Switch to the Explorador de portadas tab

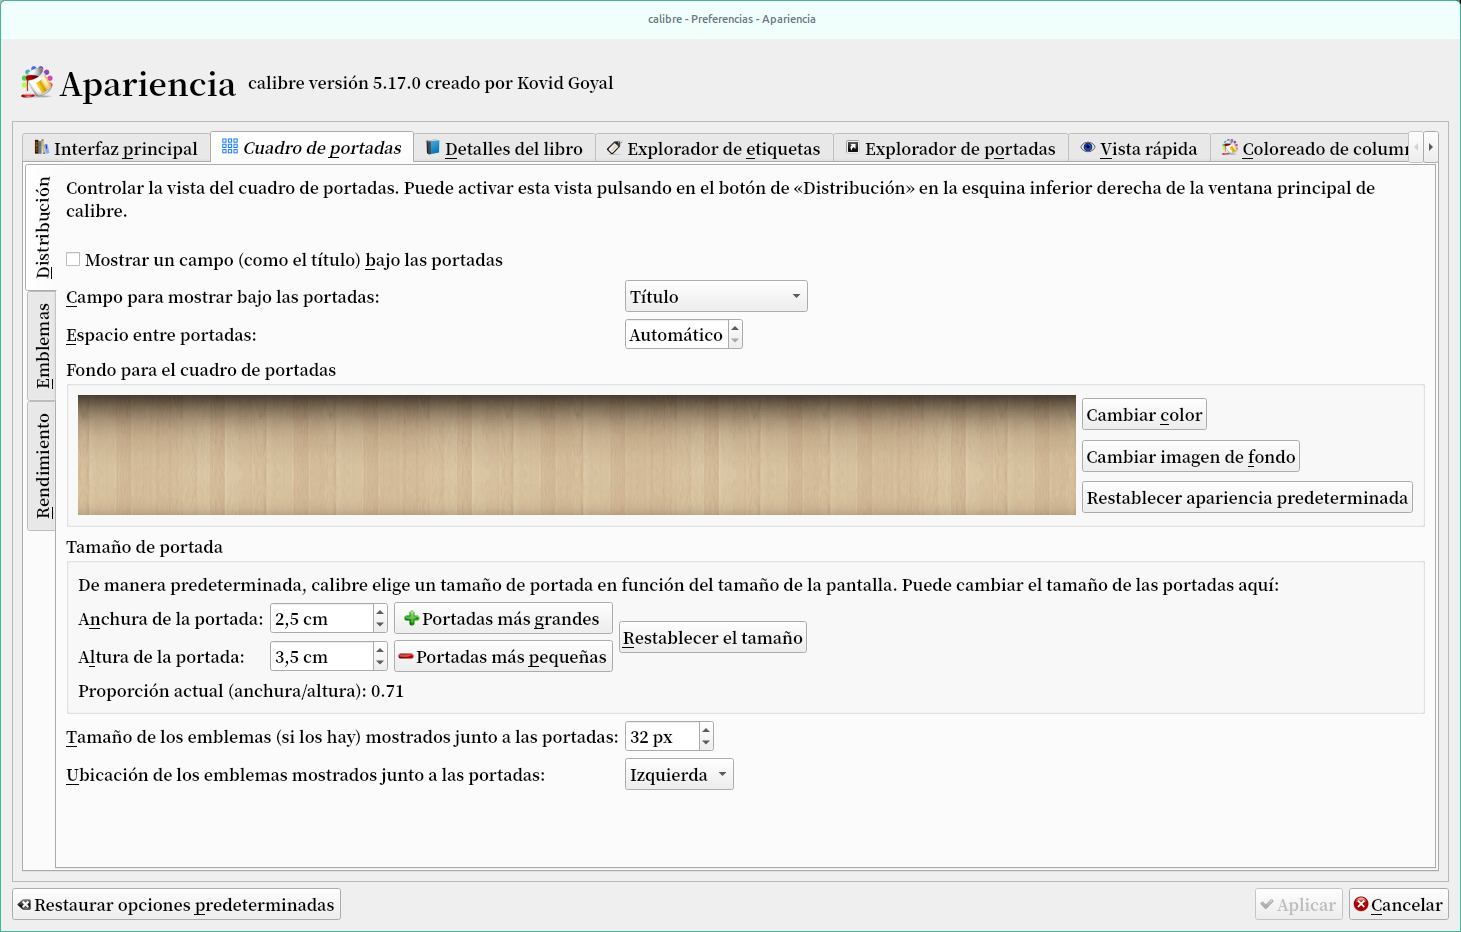pos(951,148)
